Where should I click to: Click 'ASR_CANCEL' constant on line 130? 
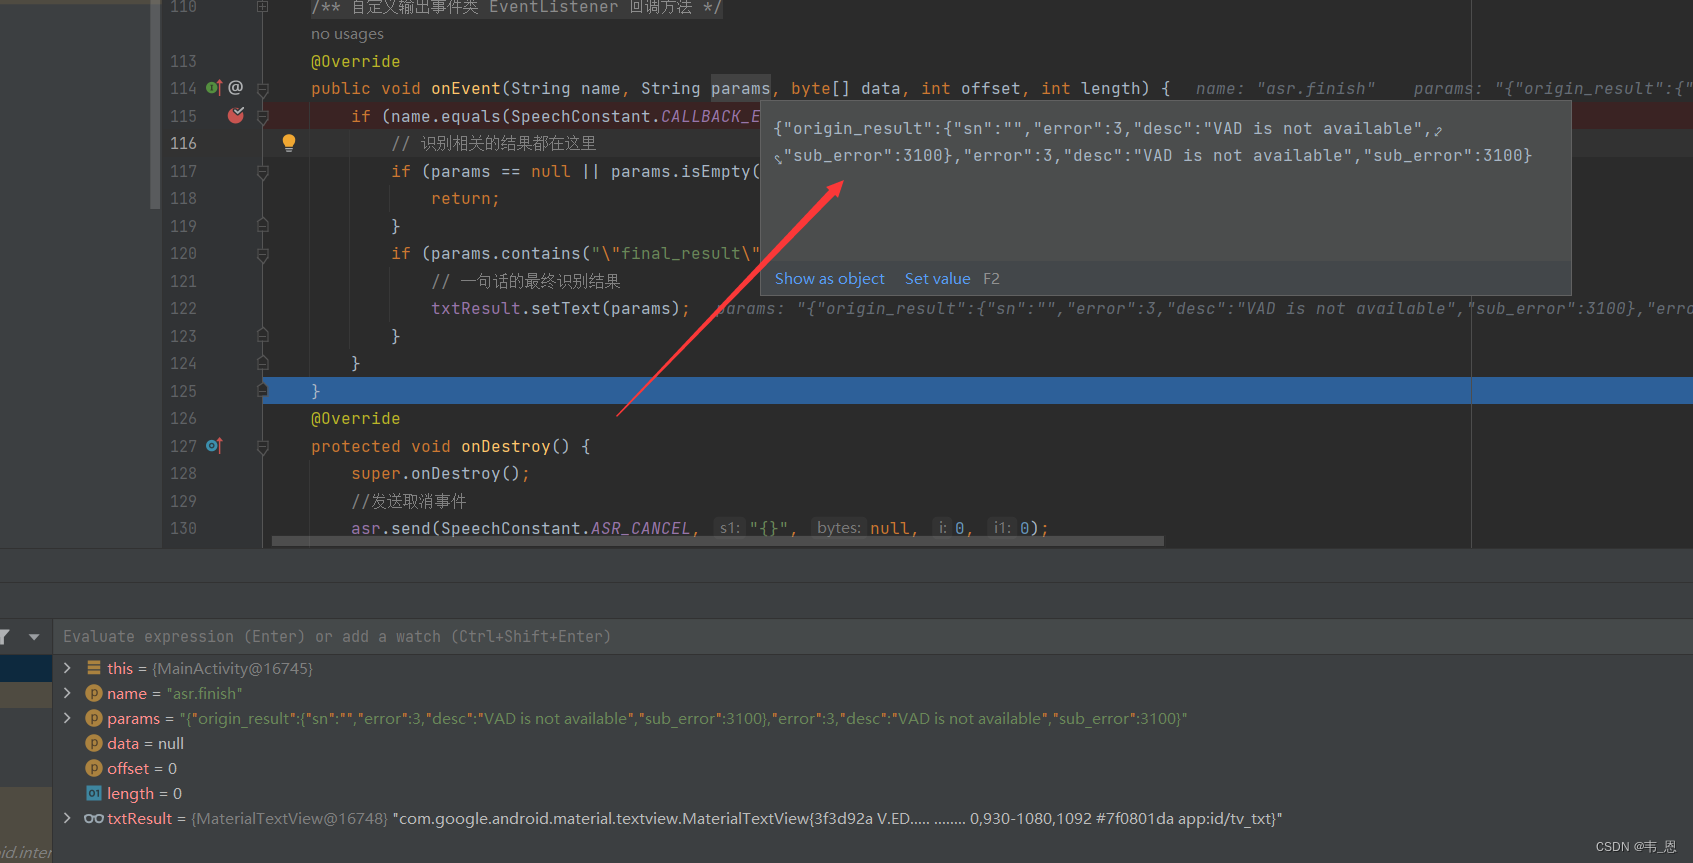pos(640,528)
